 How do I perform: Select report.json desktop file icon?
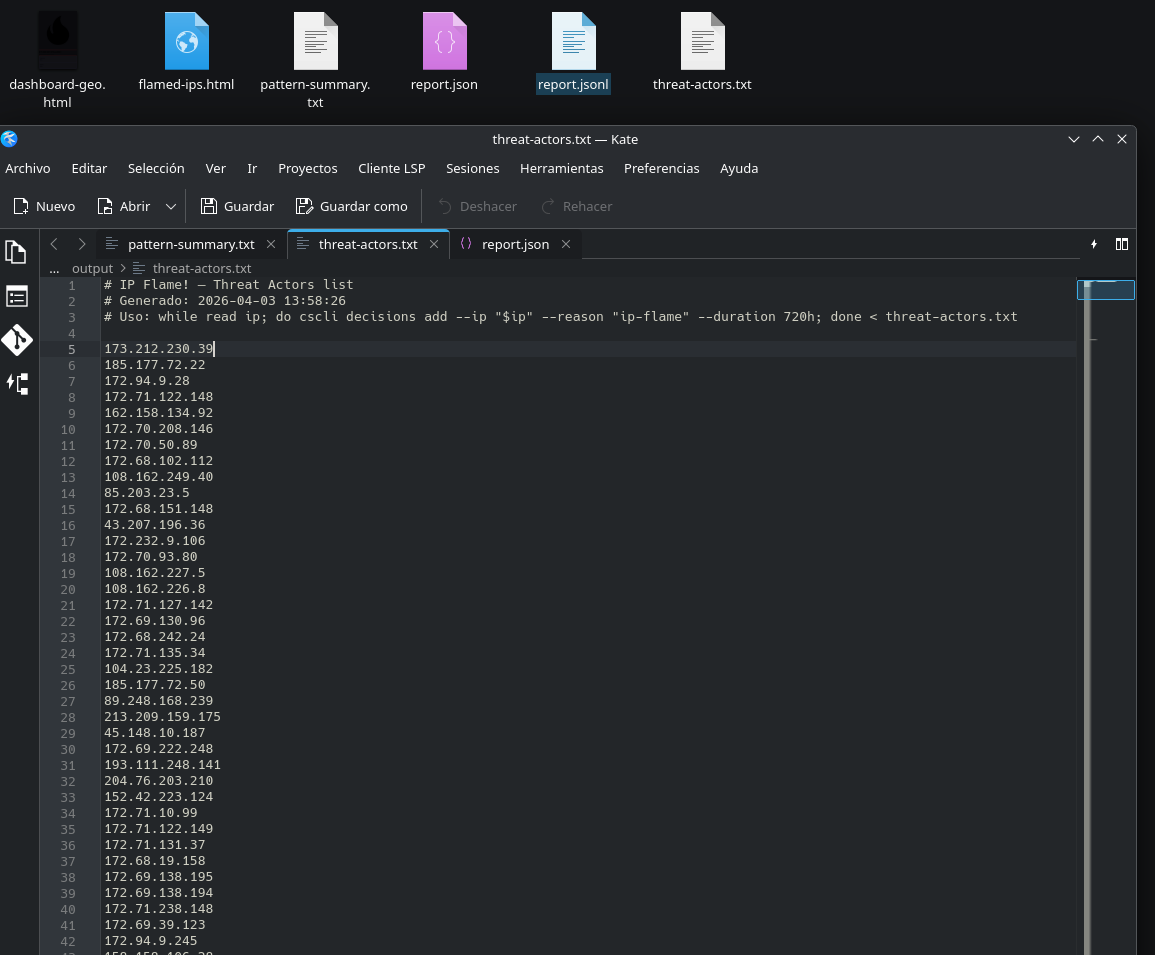pos(444,53)
